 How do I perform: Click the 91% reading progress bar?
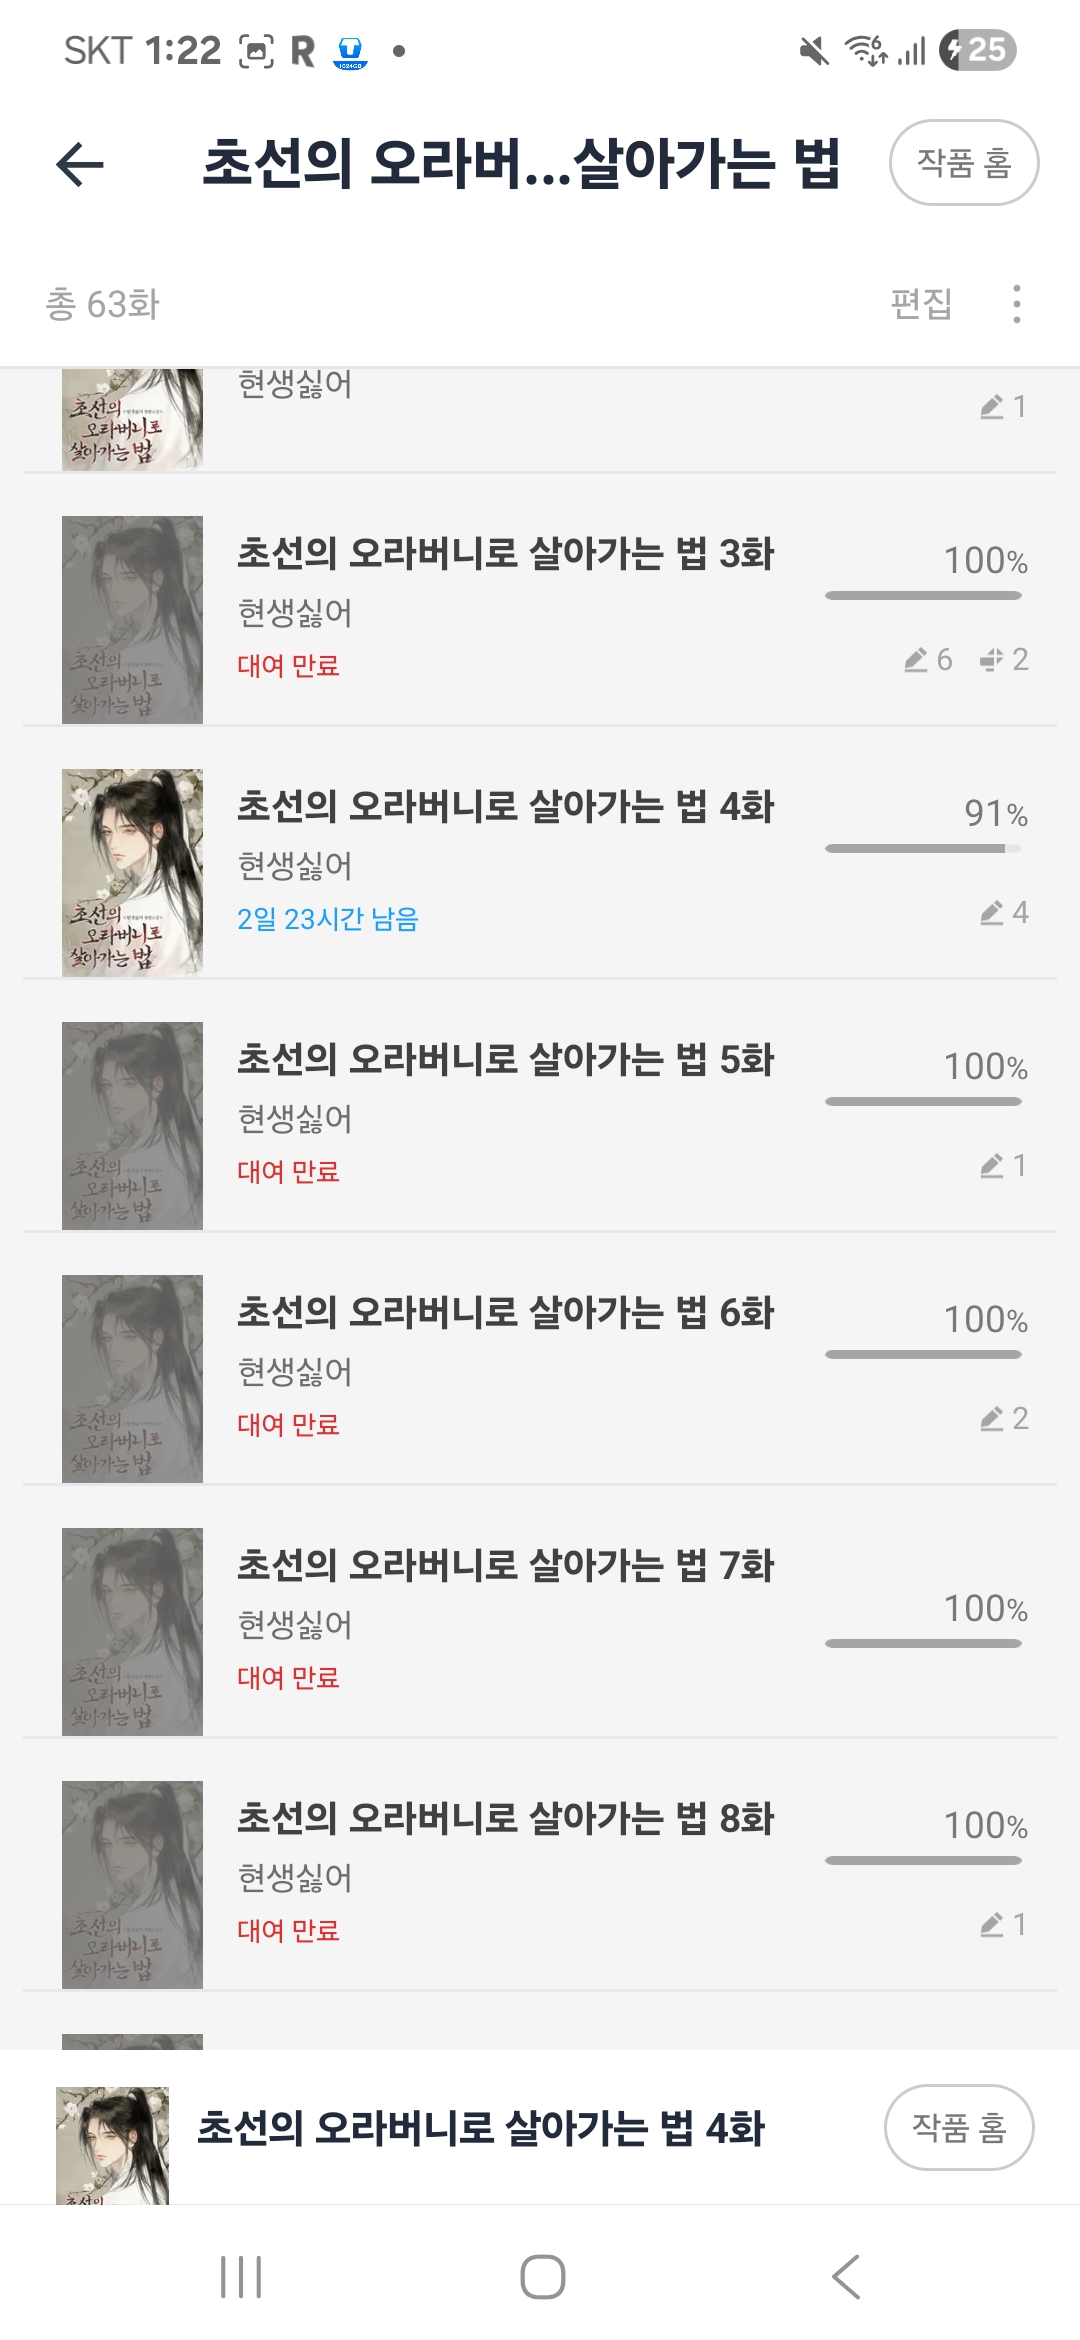(922, 849)
